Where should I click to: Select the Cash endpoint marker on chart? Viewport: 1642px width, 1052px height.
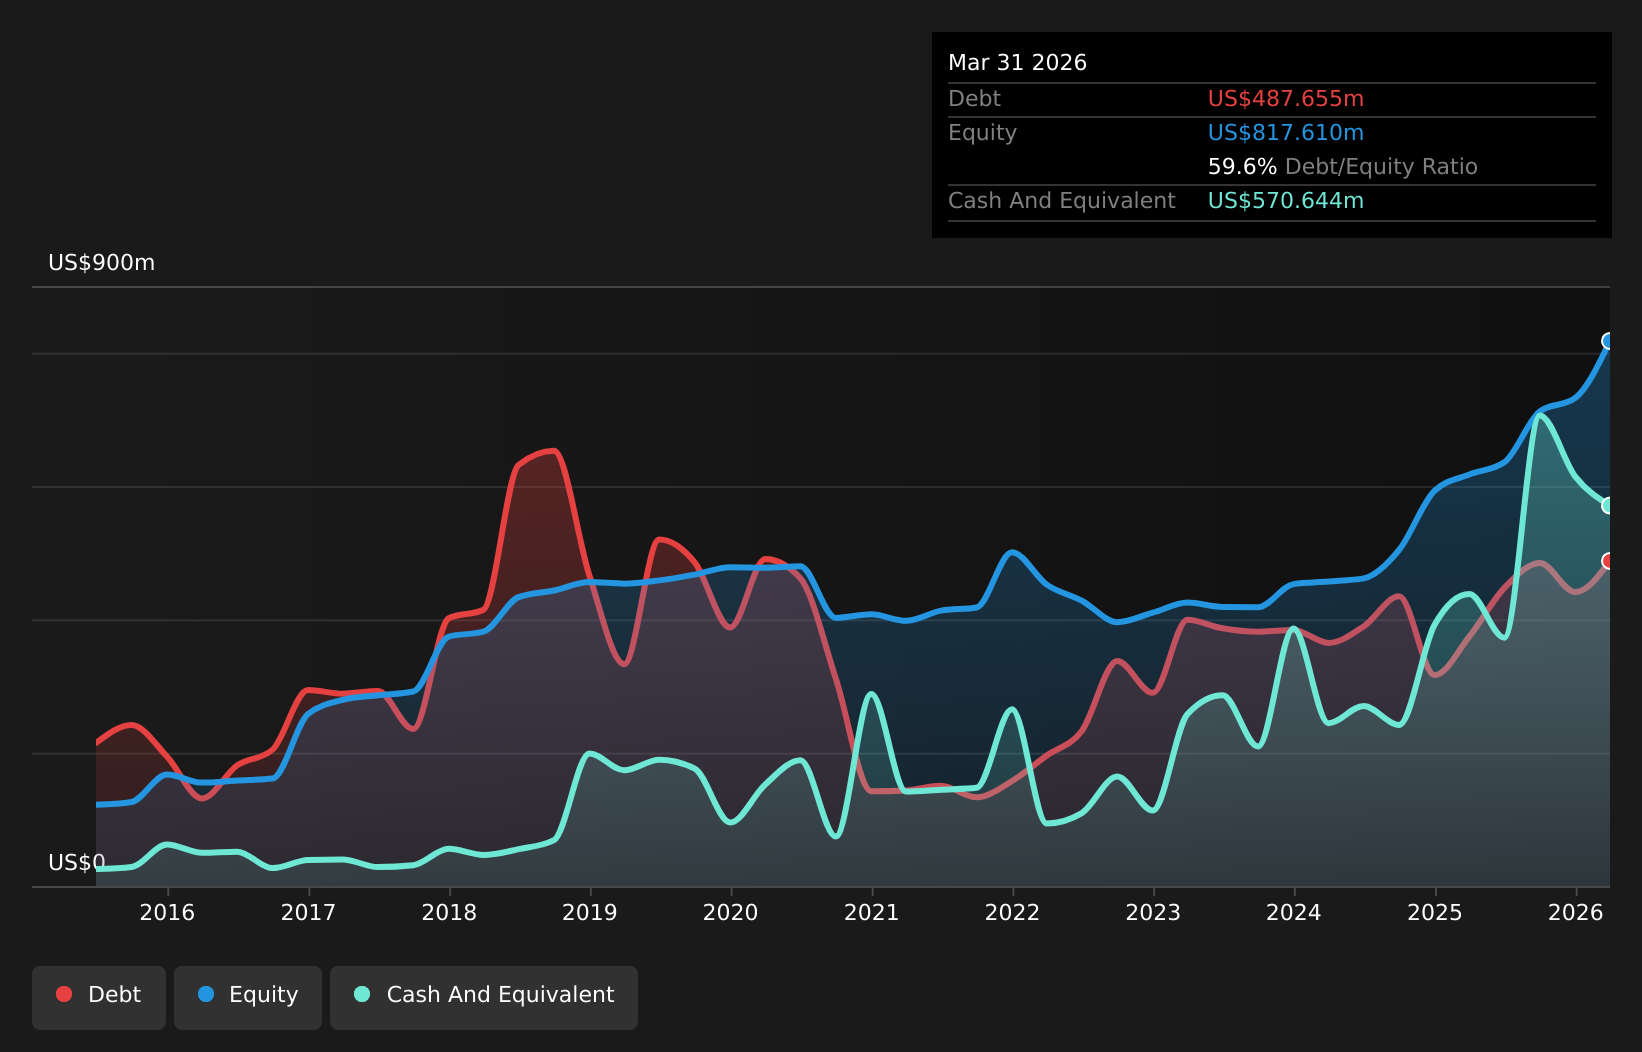coord(1609,506)
